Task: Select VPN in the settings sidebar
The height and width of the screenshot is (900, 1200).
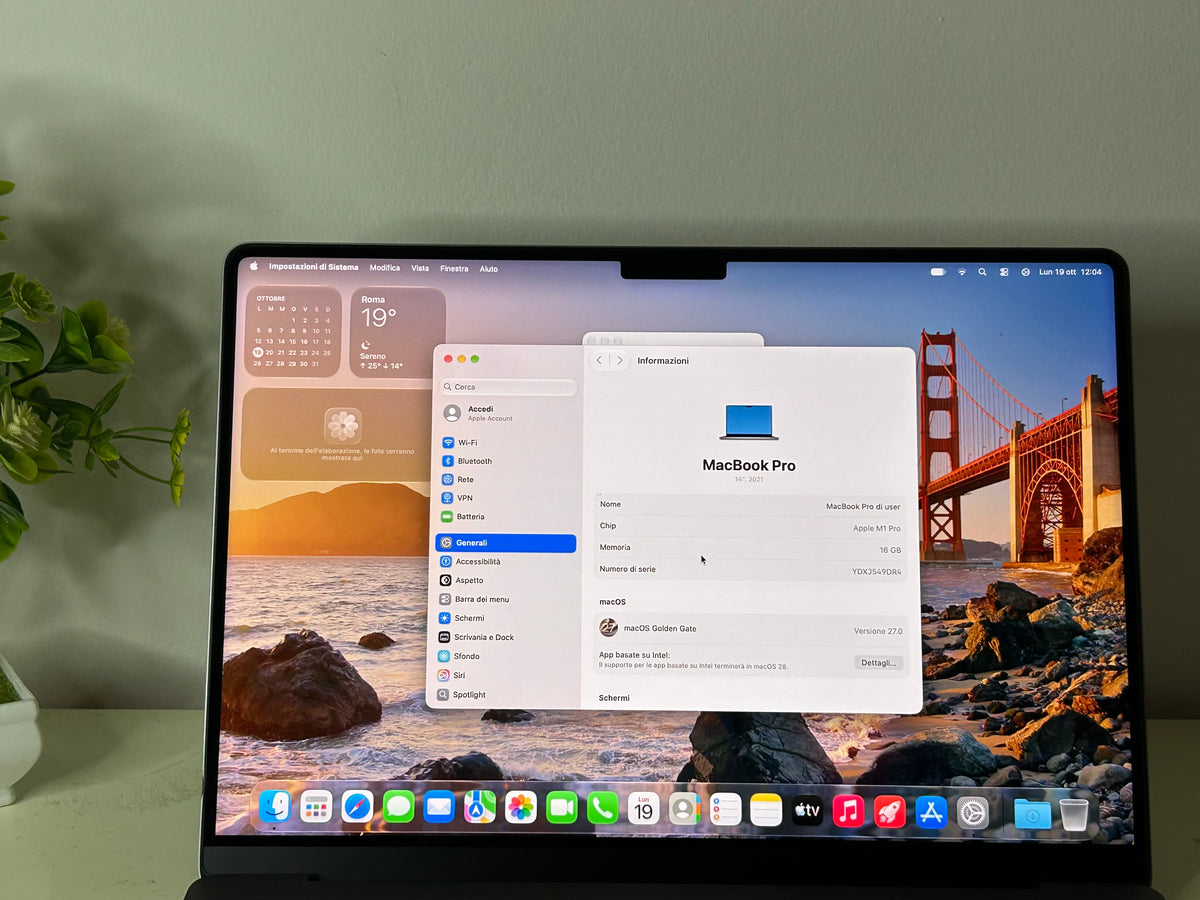Action: click(x=506, y=498)
